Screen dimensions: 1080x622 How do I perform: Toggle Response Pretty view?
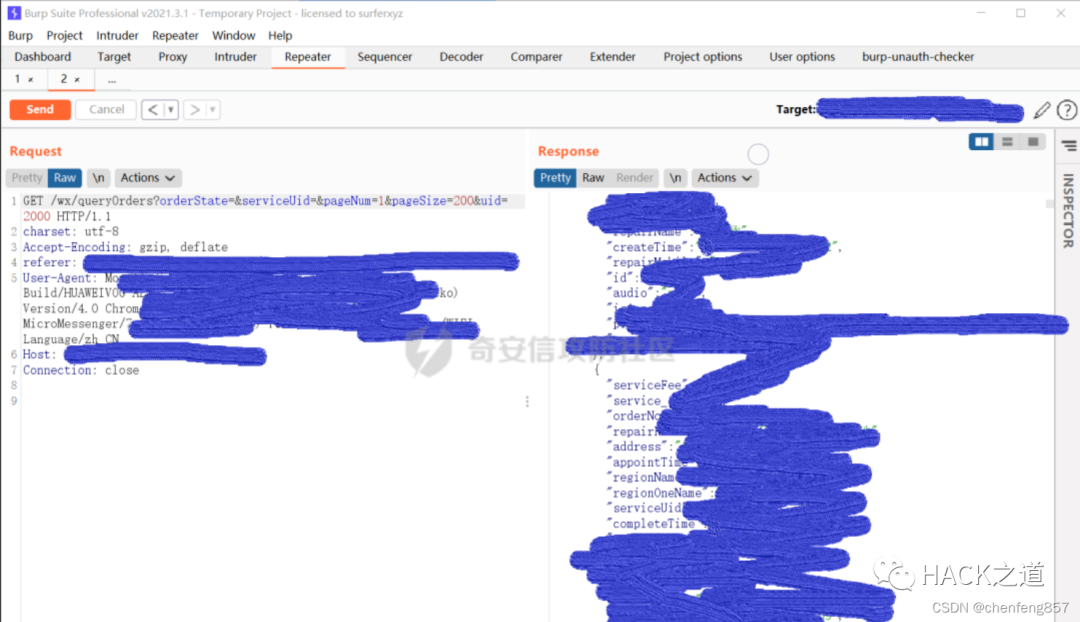pyautogui.click(x=555, y=178)
